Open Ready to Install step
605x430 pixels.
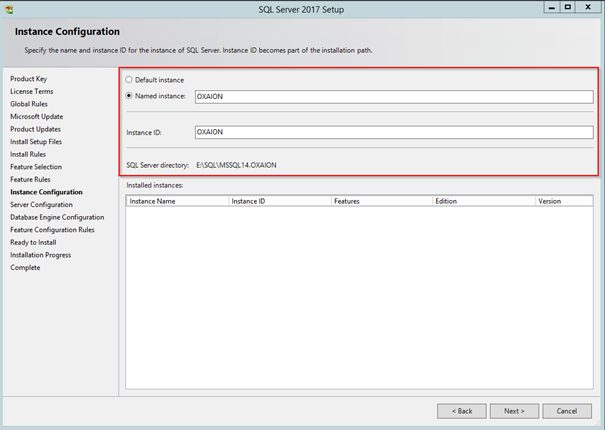pyautogui.click(x=33, y=242)
